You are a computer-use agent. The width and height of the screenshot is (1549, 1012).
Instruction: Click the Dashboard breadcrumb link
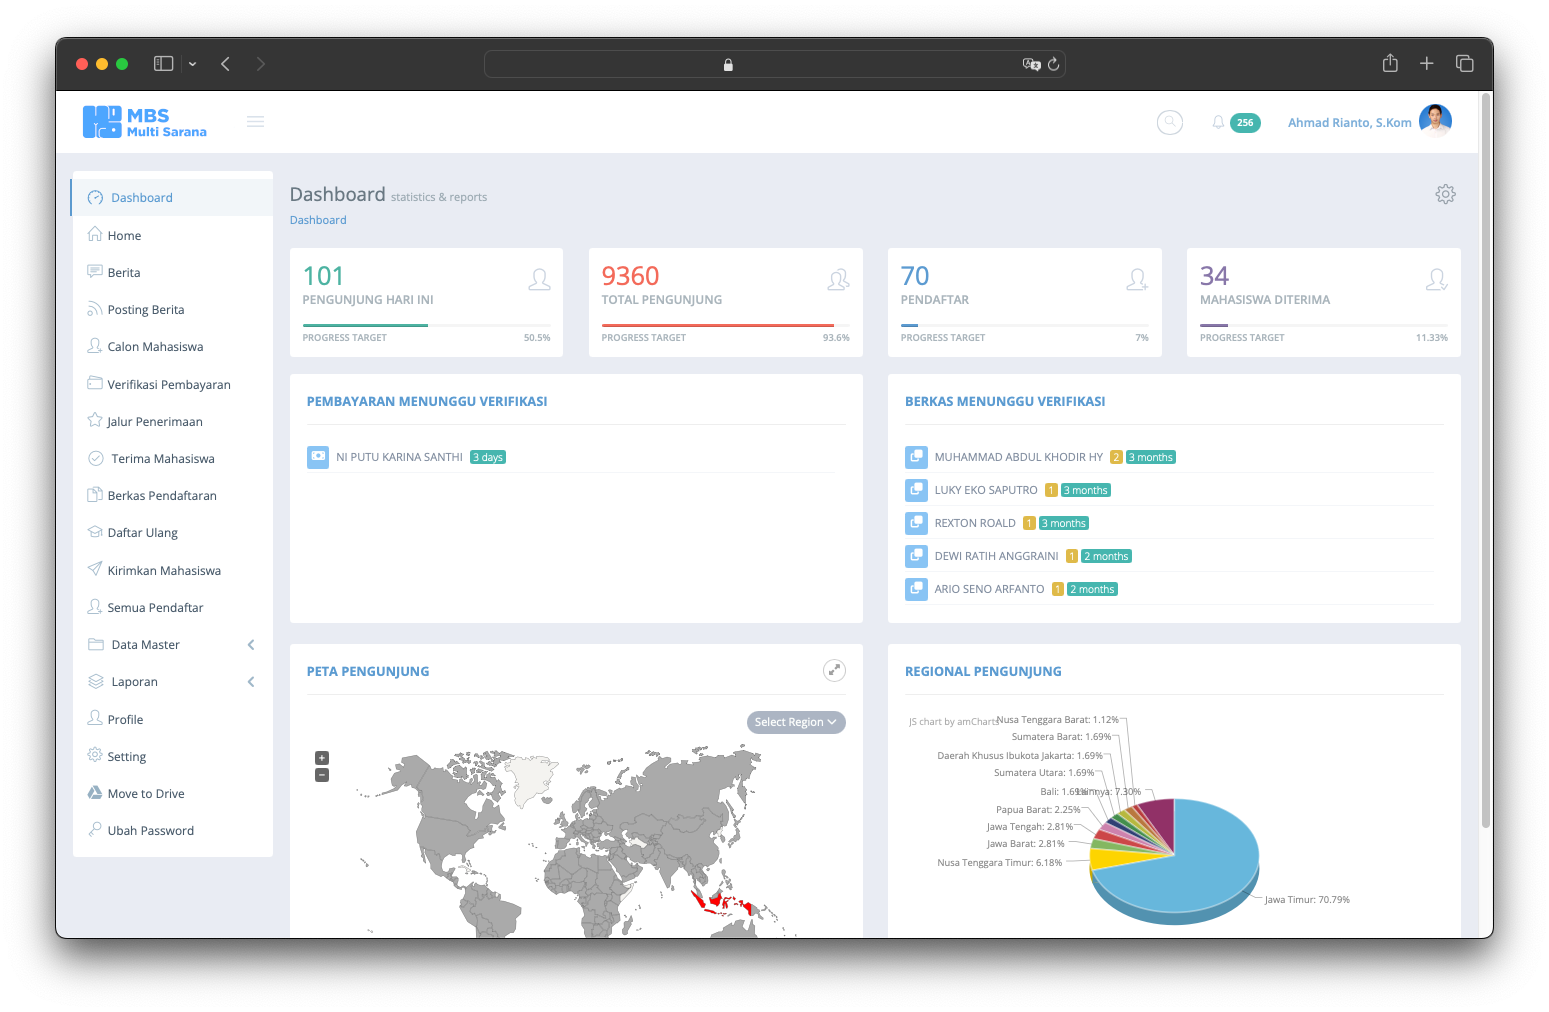[x=317, y=219]
